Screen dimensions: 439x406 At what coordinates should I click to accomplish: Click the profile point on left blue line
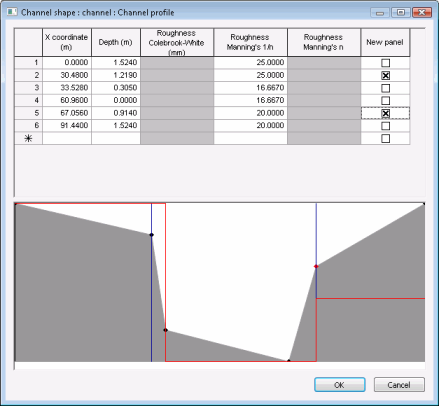tap(151, 235)
